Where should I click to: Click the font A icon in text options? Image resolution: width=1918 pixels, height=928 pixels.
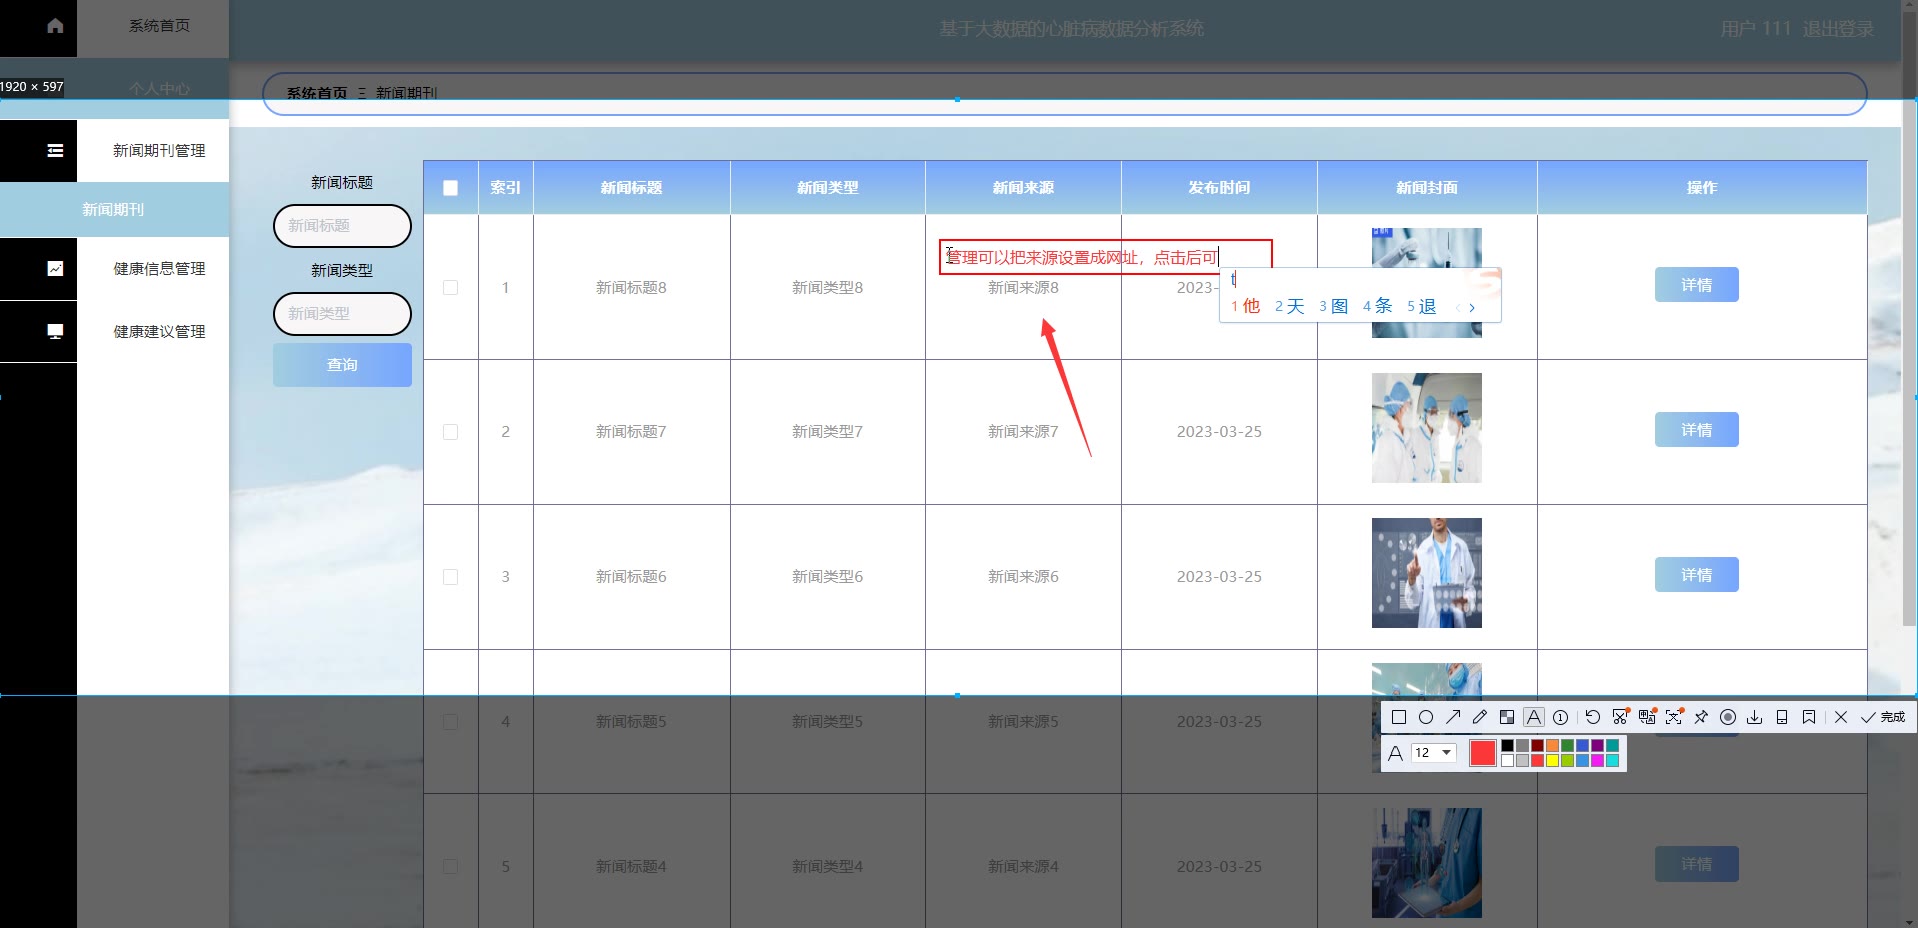tap(1395, 753)
